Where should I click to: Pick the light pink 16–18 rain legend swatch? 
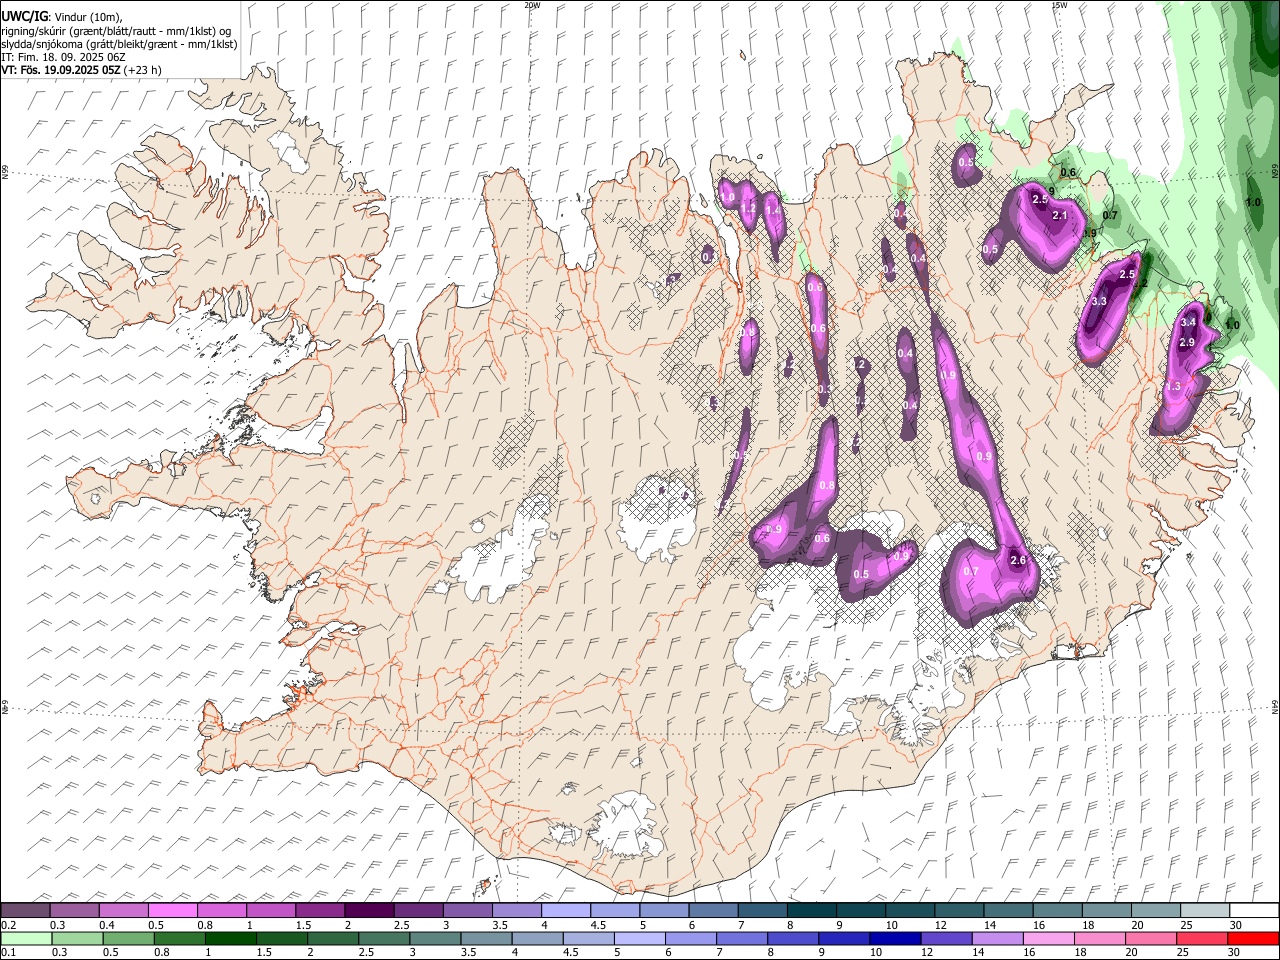pyautogui.click(x=1047, y=939)
